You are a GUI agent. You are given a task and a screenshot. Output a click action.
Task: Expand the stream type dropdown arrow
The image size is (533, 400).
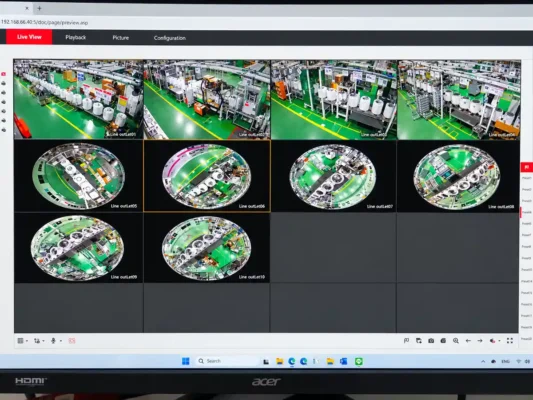[x=43, y=341]
